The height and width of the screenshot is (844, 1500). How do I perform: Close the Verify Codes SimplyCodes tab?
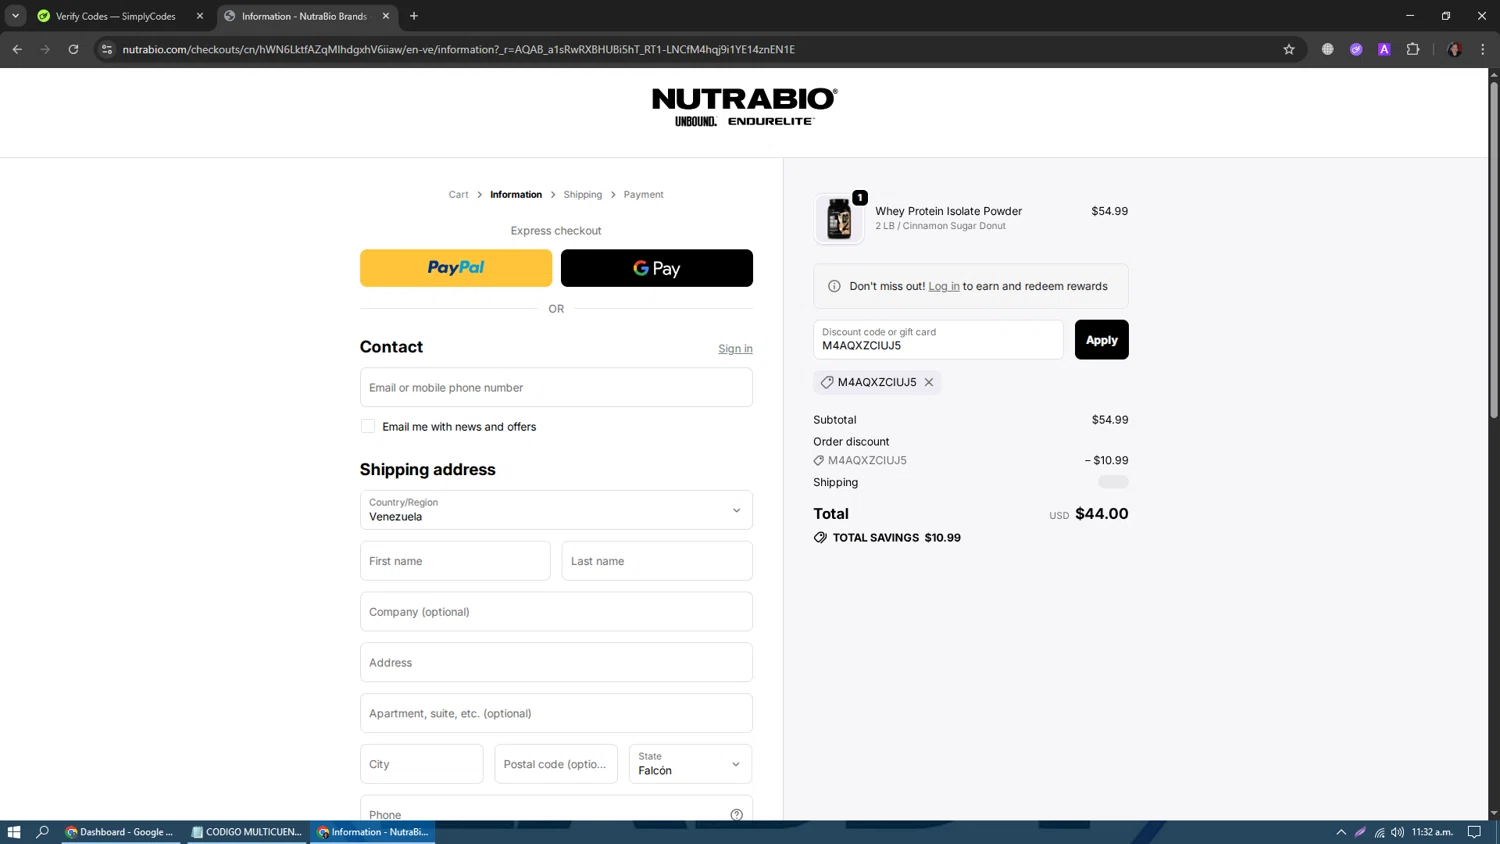click(200, 16)
